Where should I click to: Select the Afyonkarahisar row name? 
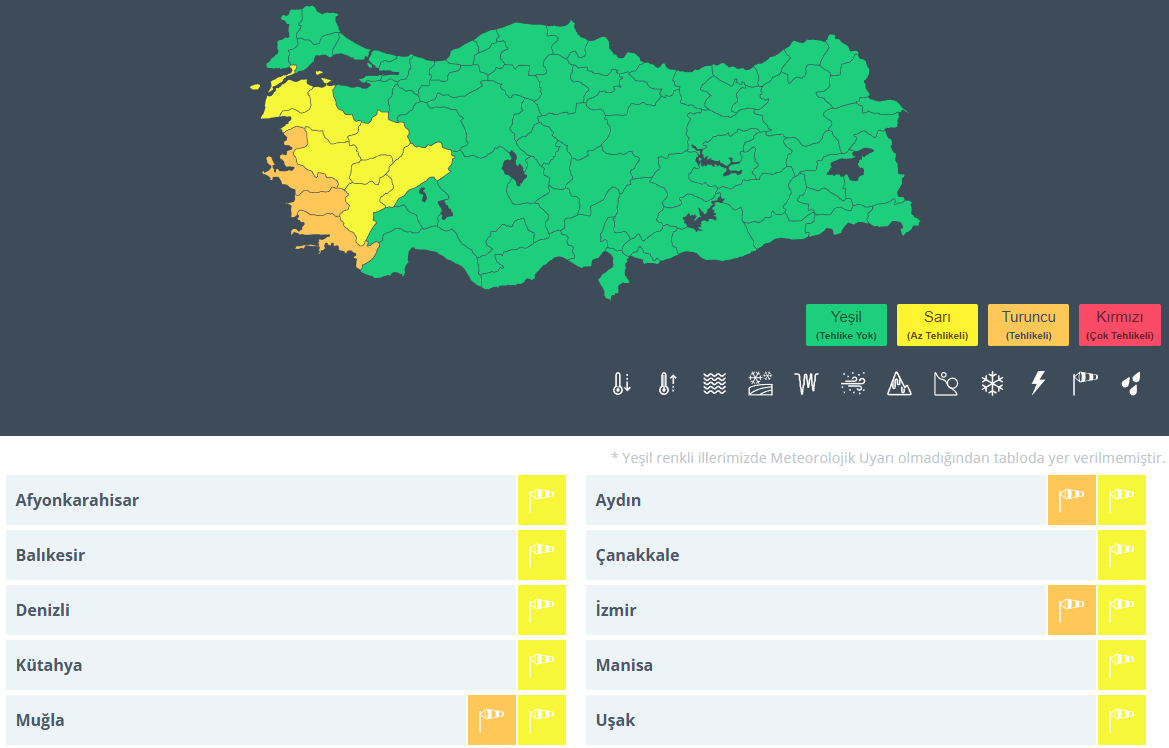click(x=77, y=500)
